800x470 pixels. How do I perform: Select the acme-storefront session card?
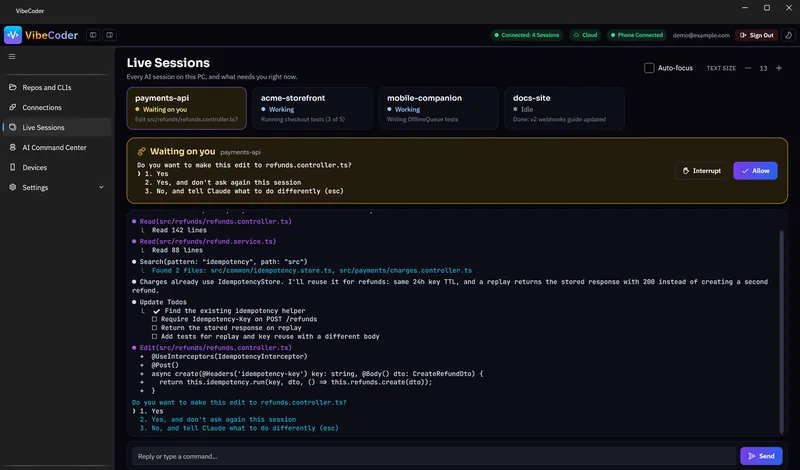click(x=313, y=108)
